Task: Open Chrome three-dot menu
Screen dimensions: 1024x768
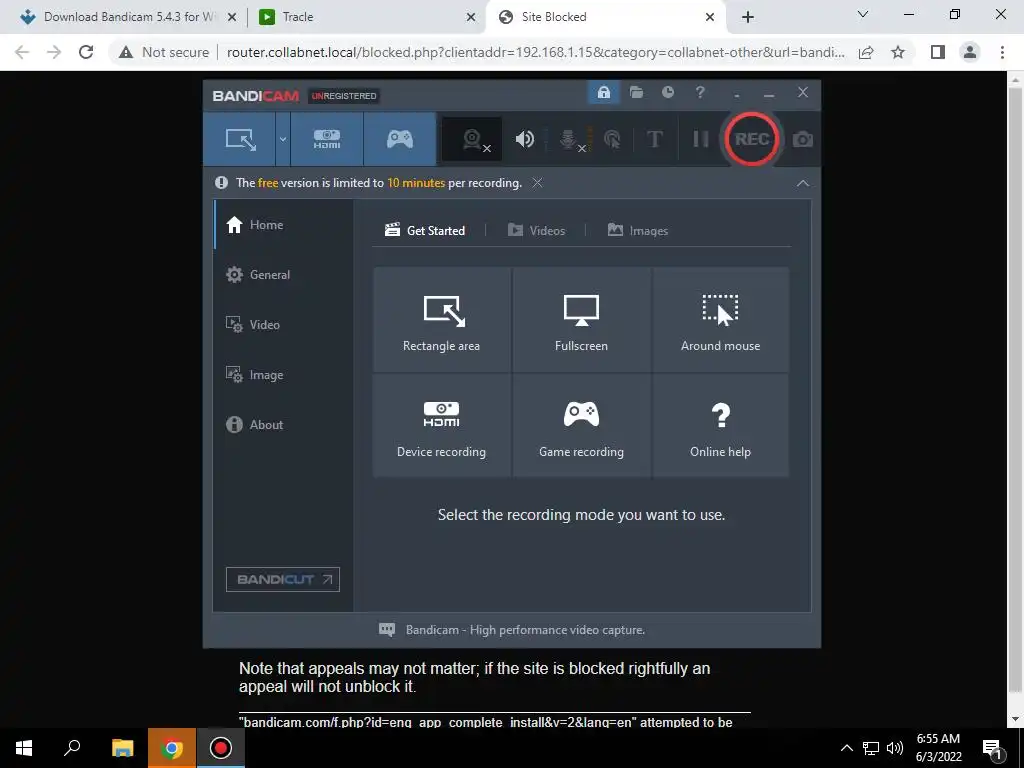Action: (1002, 52)
